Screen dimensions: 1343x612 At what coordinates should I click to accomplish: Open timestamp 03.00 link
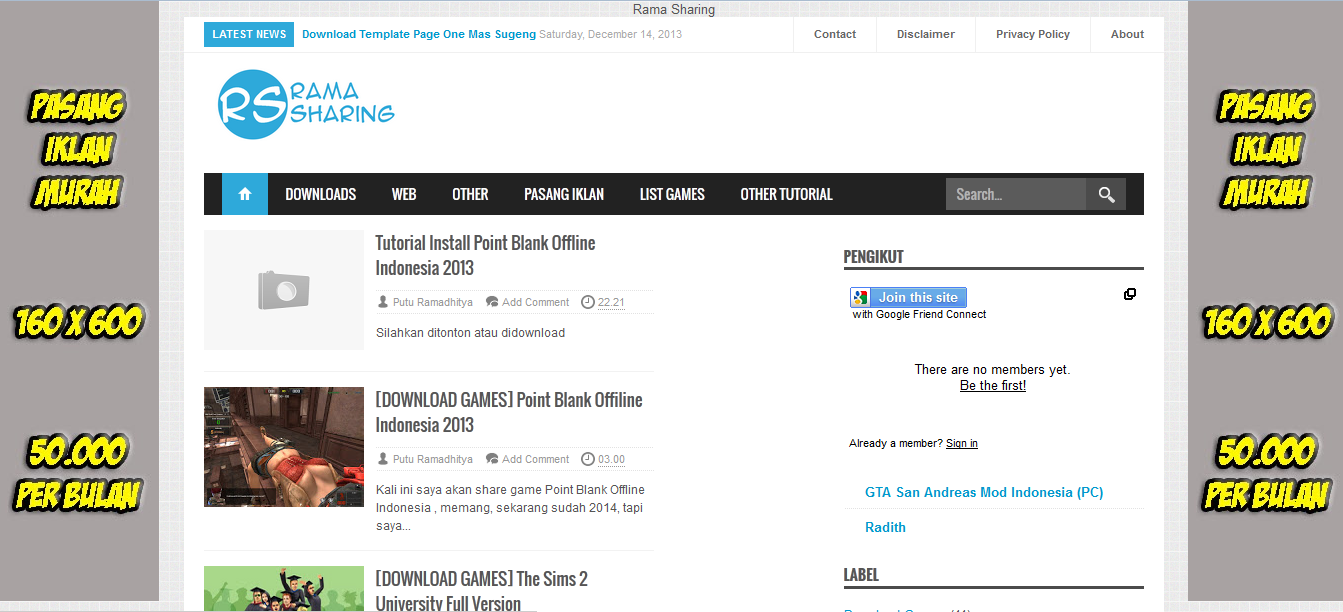point(611,459)
